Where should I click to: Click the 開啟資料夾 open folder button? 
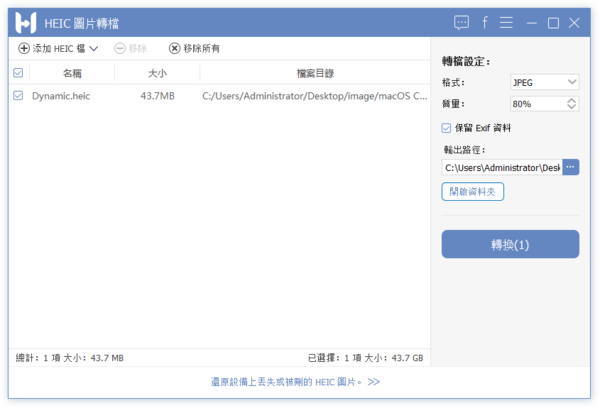(x=472, y=191)
